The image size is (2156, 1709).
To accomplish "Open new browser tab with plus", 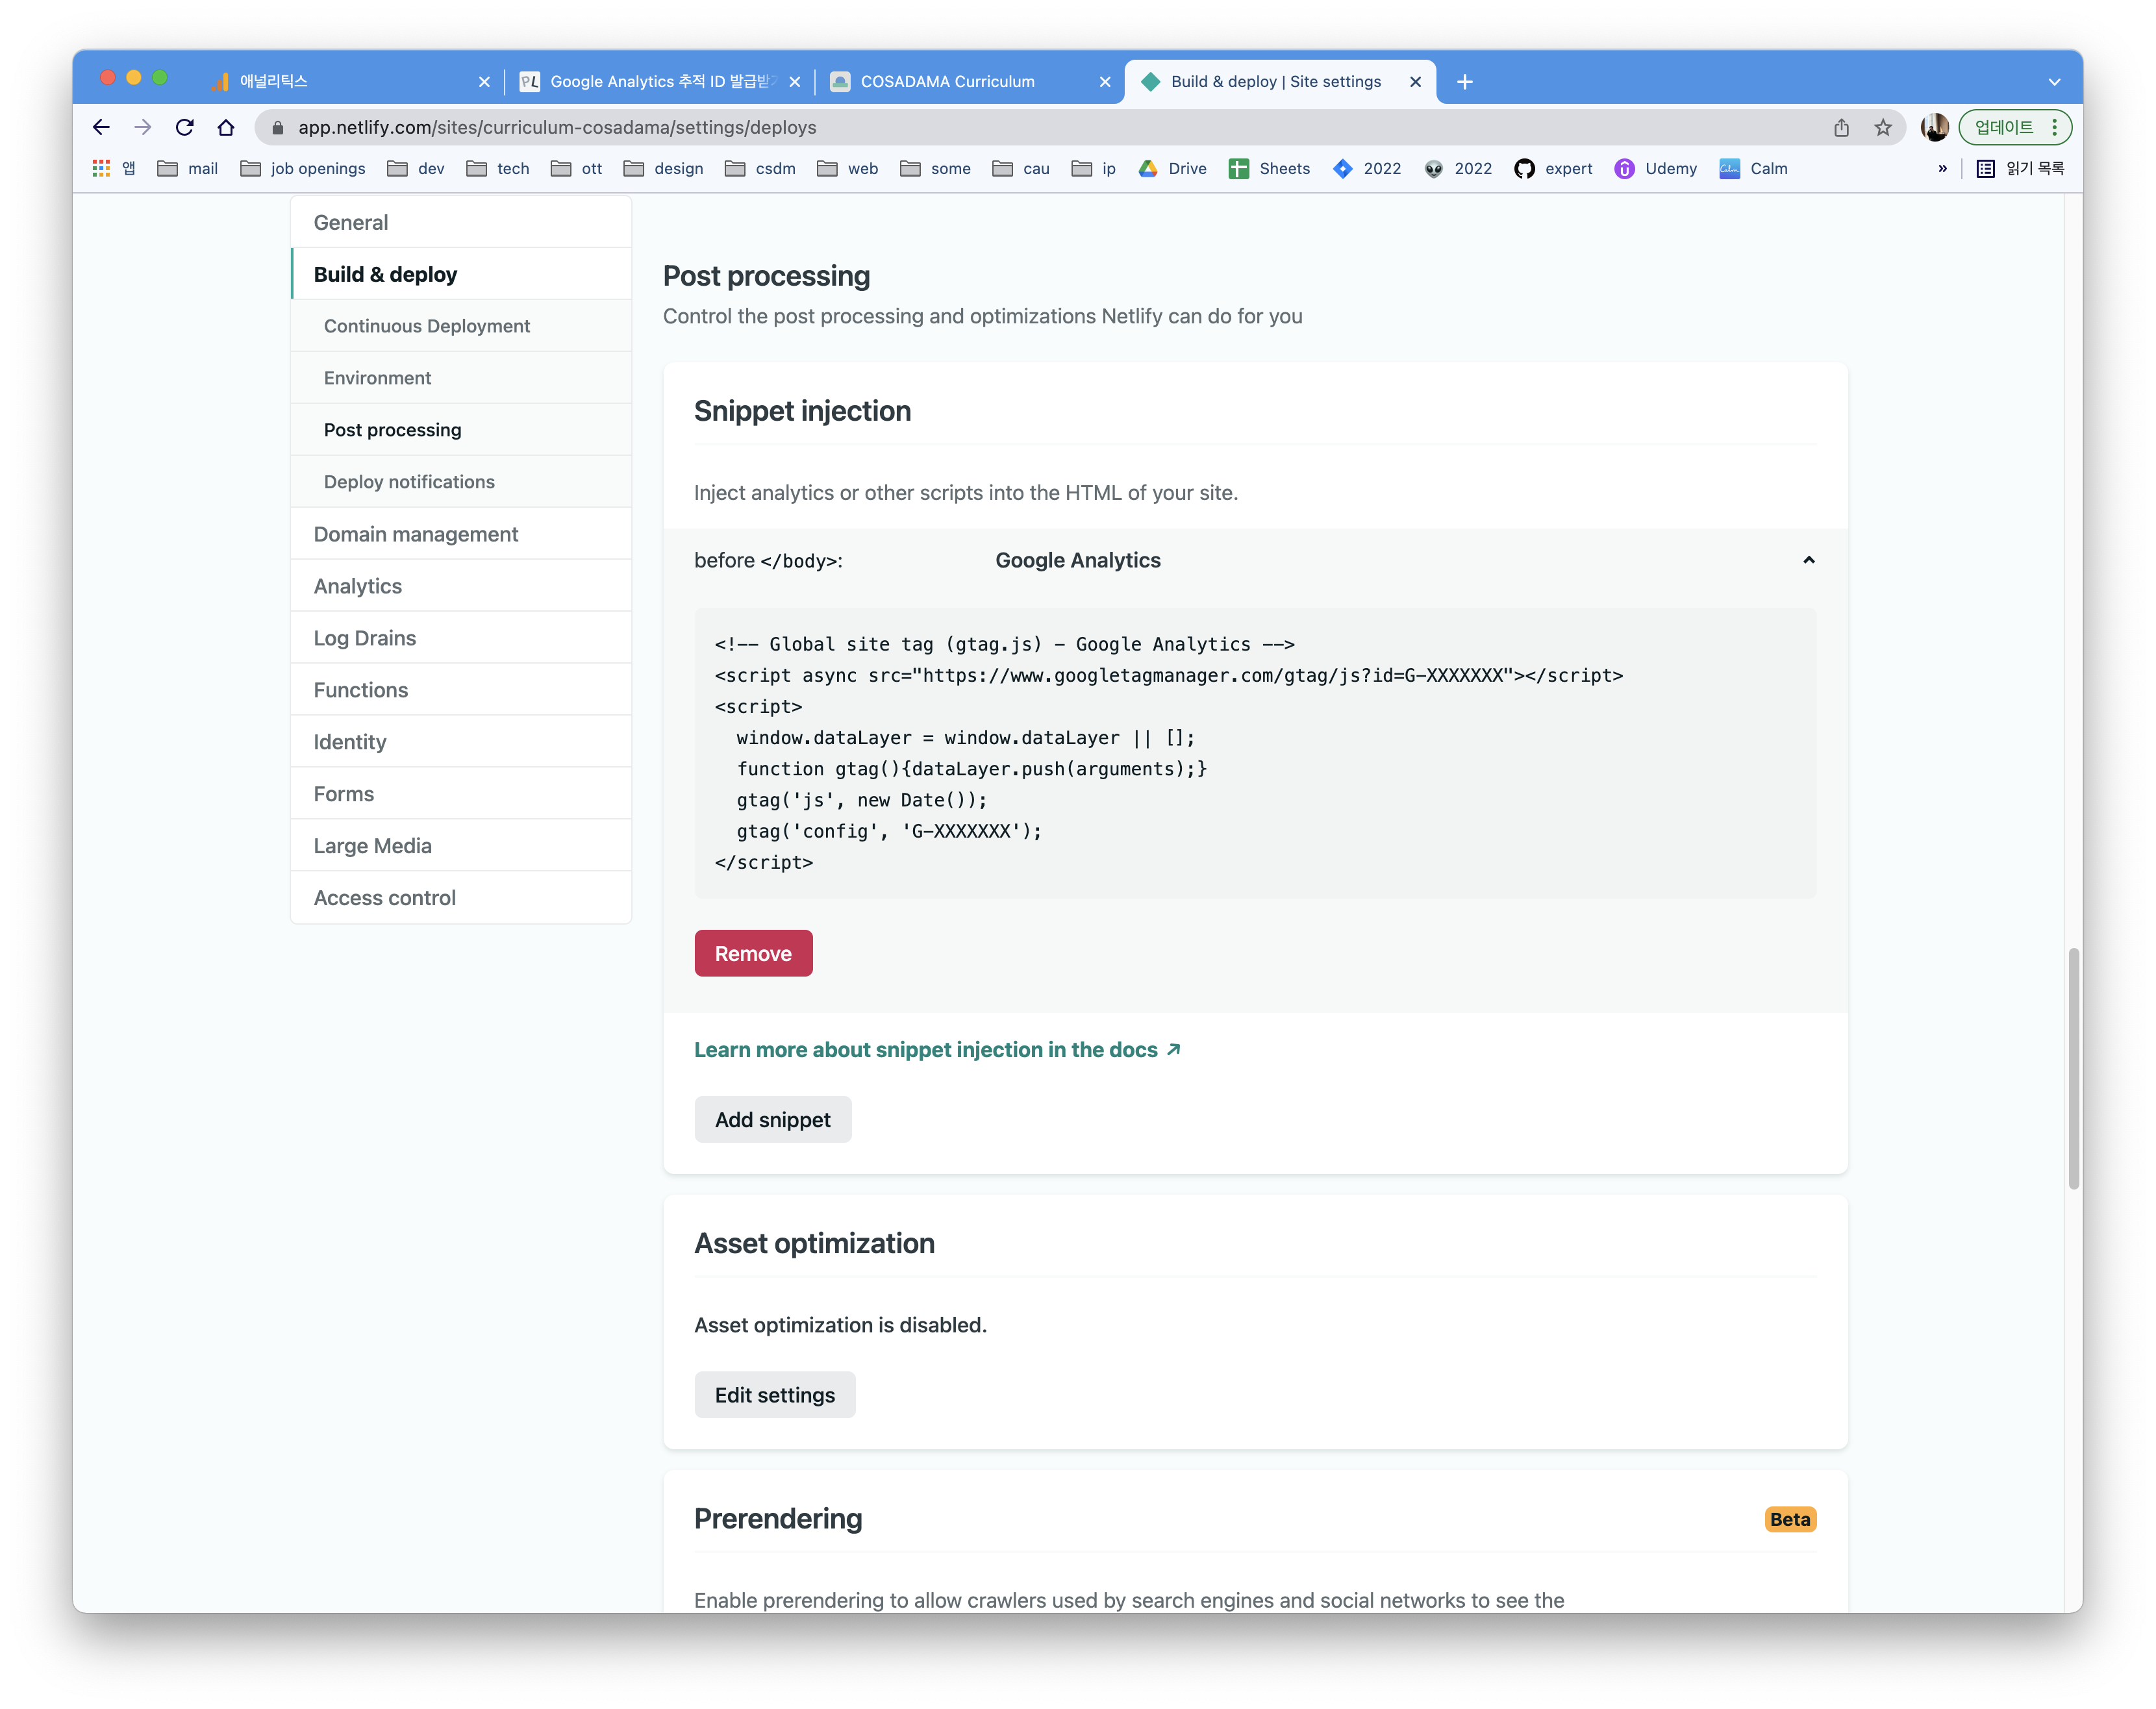I will click(x=1464, y=82).
